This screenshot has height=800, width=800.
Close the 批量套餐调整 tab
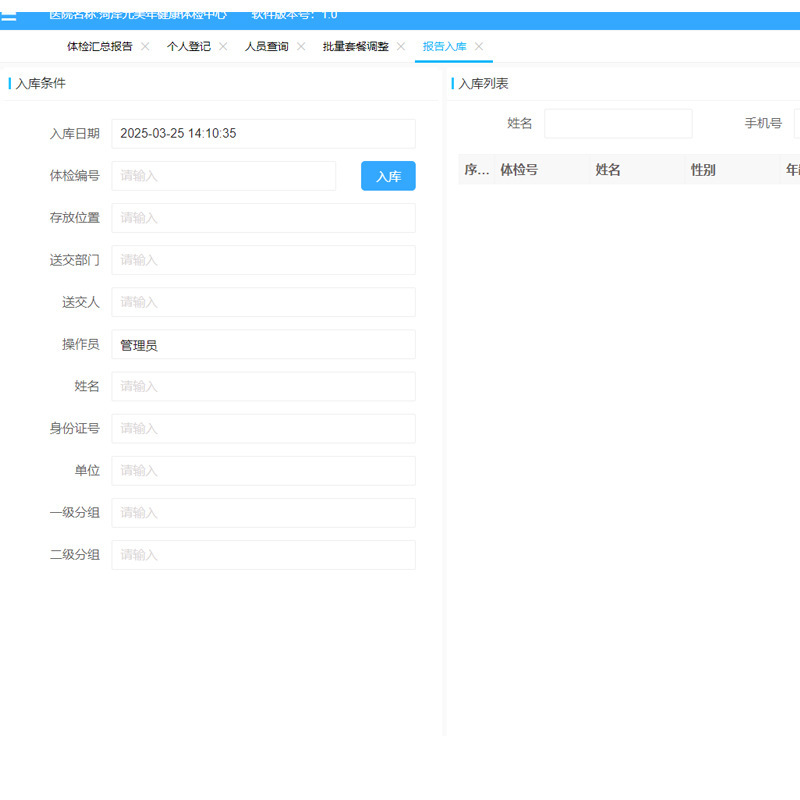(x=401, y=47)
